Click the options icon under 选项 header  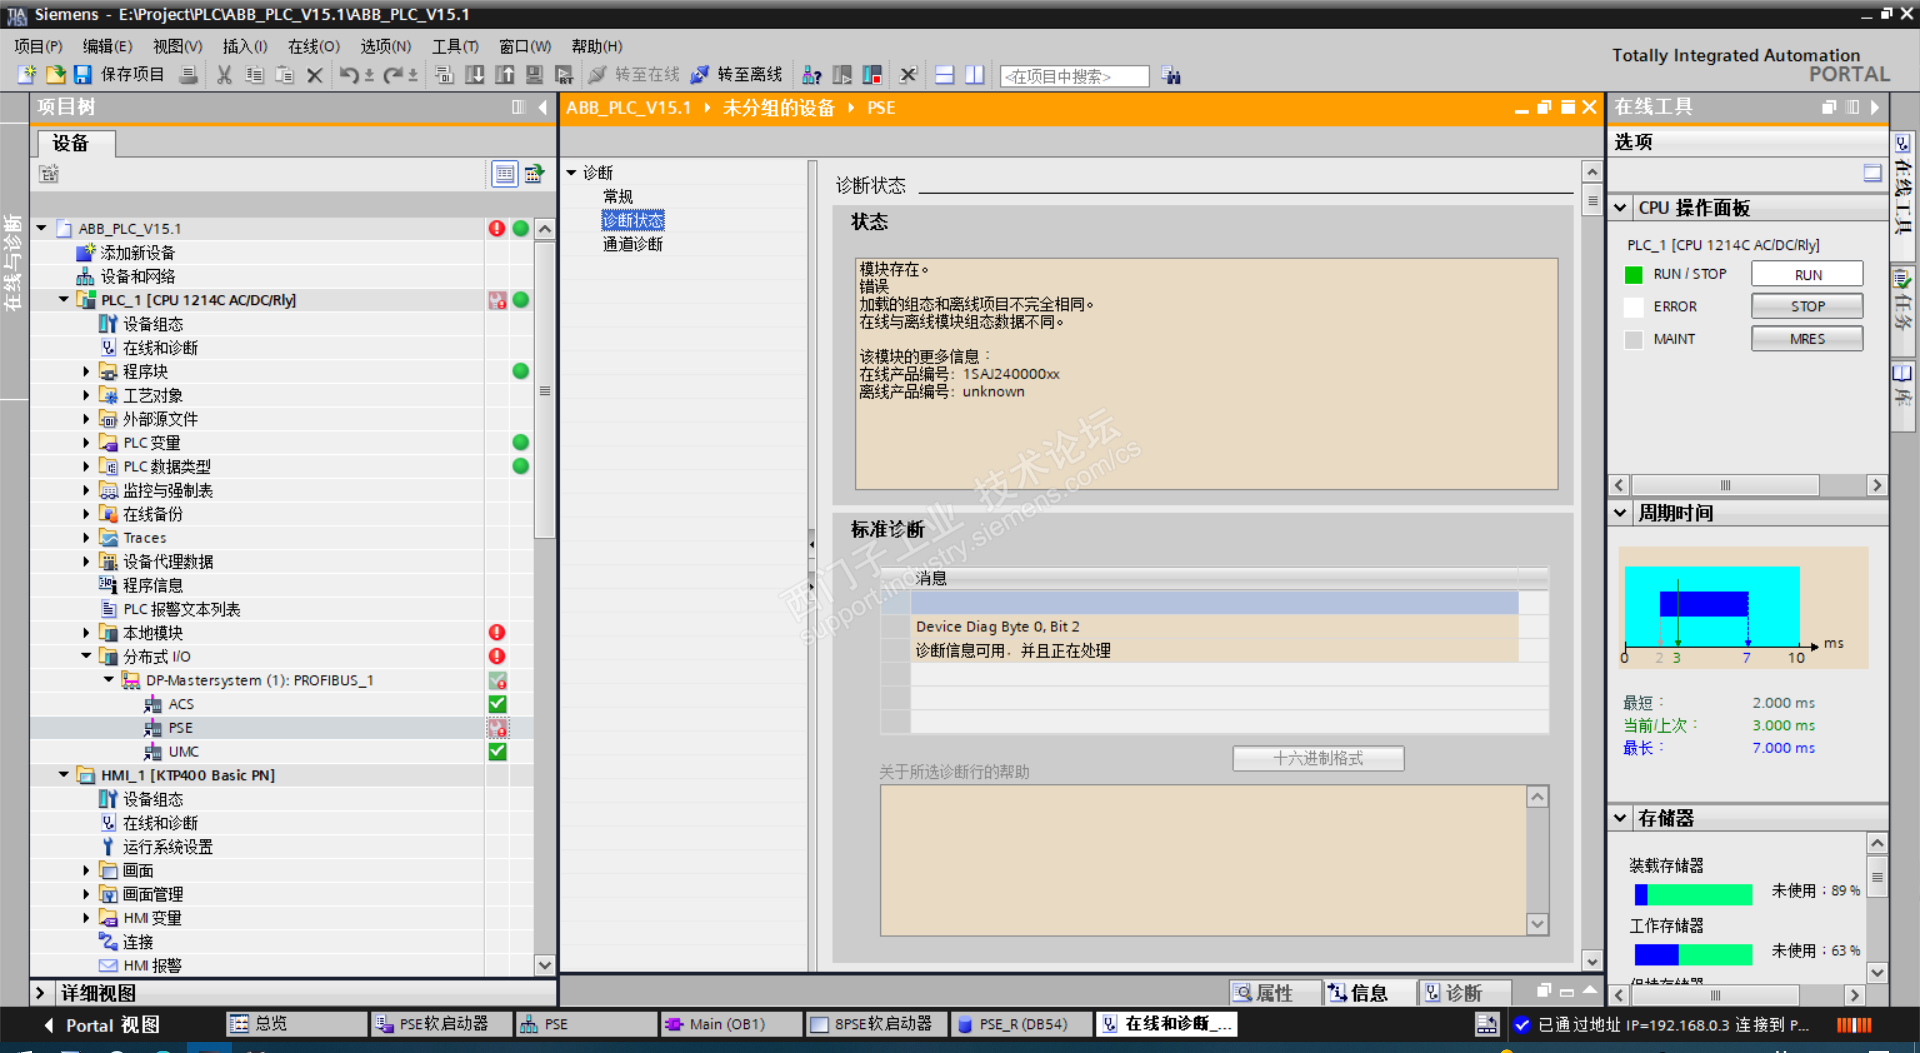[1872, 173]
